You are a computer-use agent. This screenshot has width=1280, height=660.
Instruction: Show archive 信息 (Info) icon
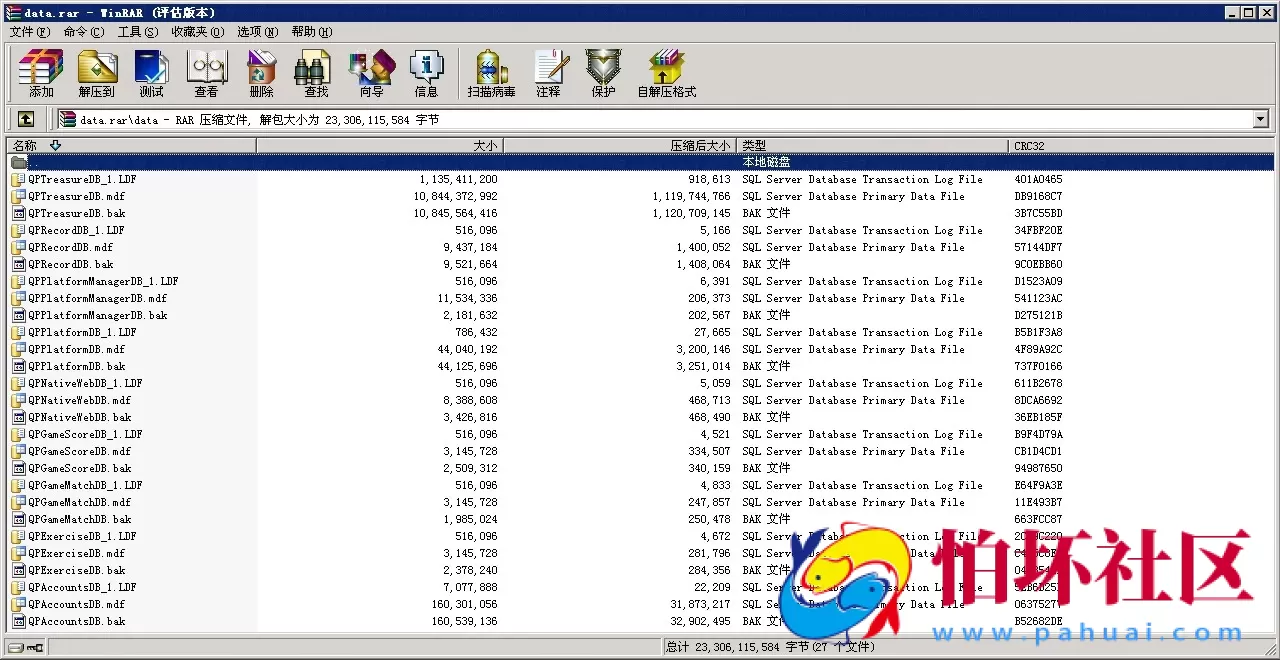[426, 73]
